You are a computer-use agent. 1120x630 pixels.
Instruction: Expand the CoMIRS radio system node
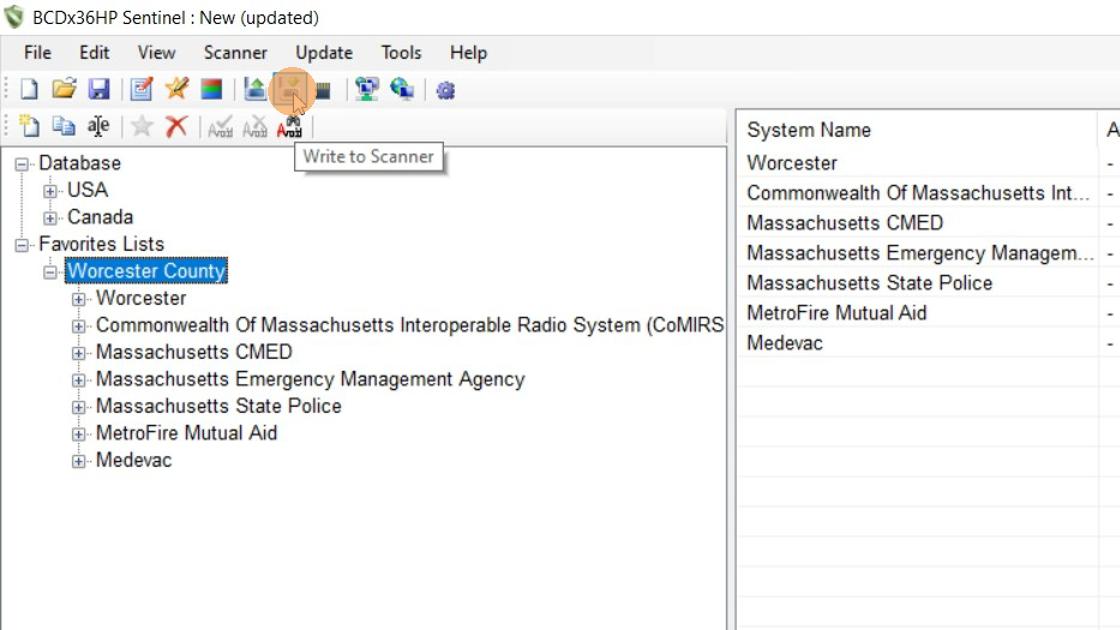79,326
